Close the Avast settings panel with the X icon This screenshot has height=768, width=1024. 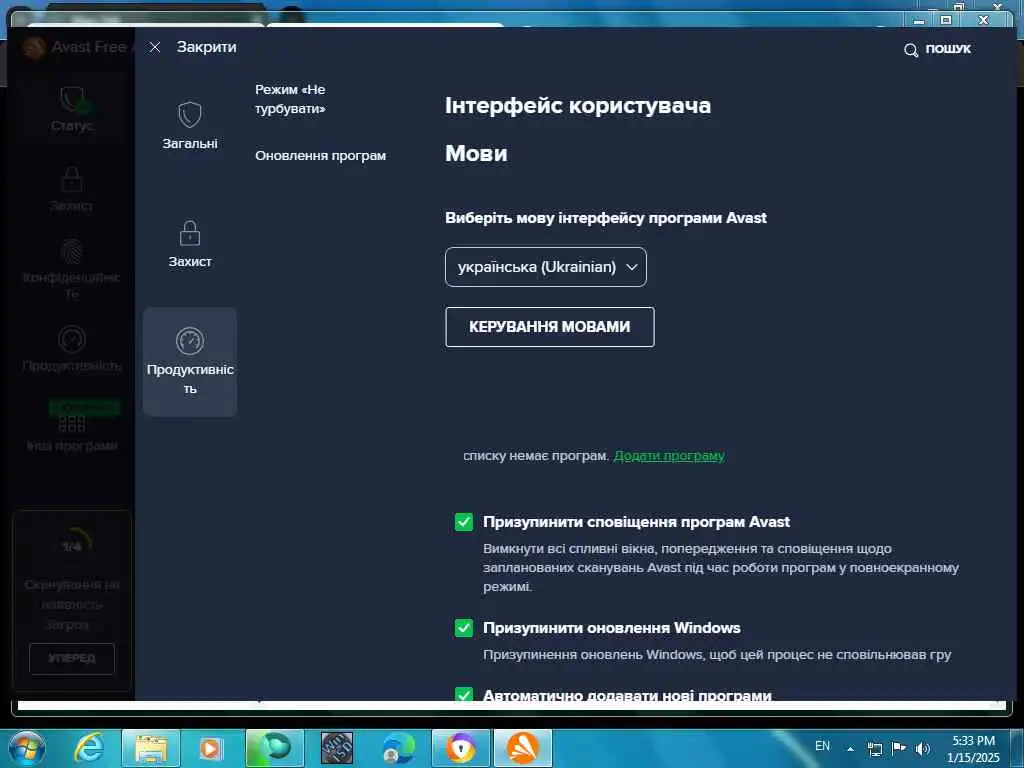[155, 47]
